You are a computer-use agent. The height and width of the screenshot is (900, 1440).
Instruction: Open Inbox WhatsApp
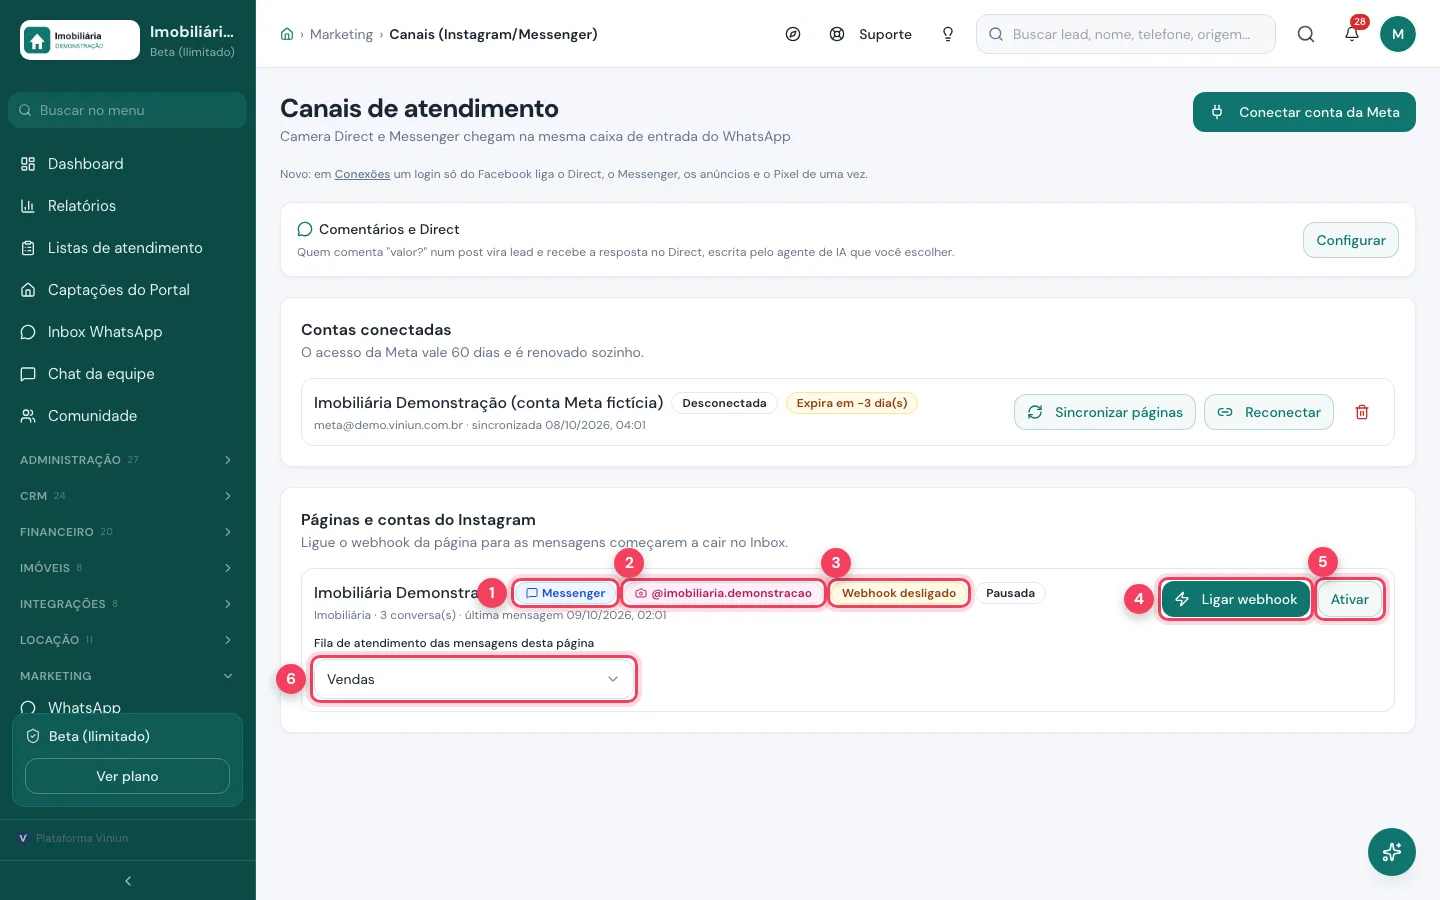tap(128, 332)
